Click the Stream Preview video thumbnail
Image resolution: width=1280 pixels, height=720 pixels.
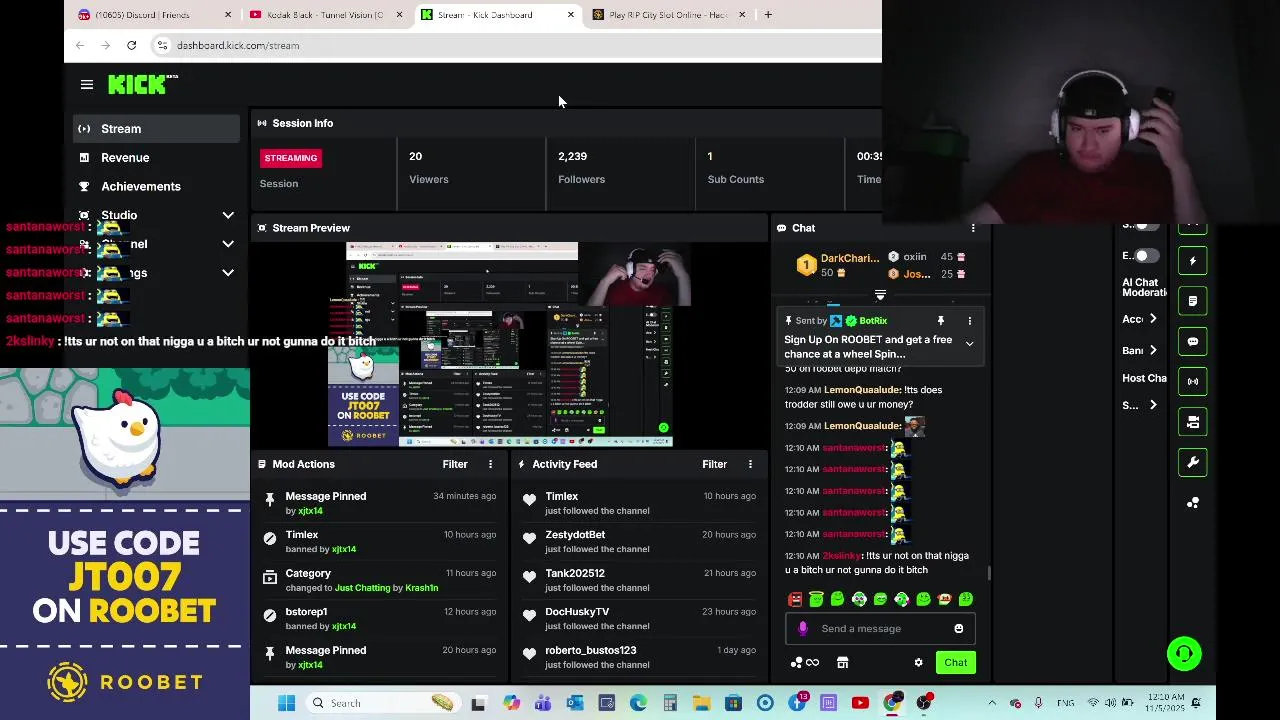[x=509, y=344]
